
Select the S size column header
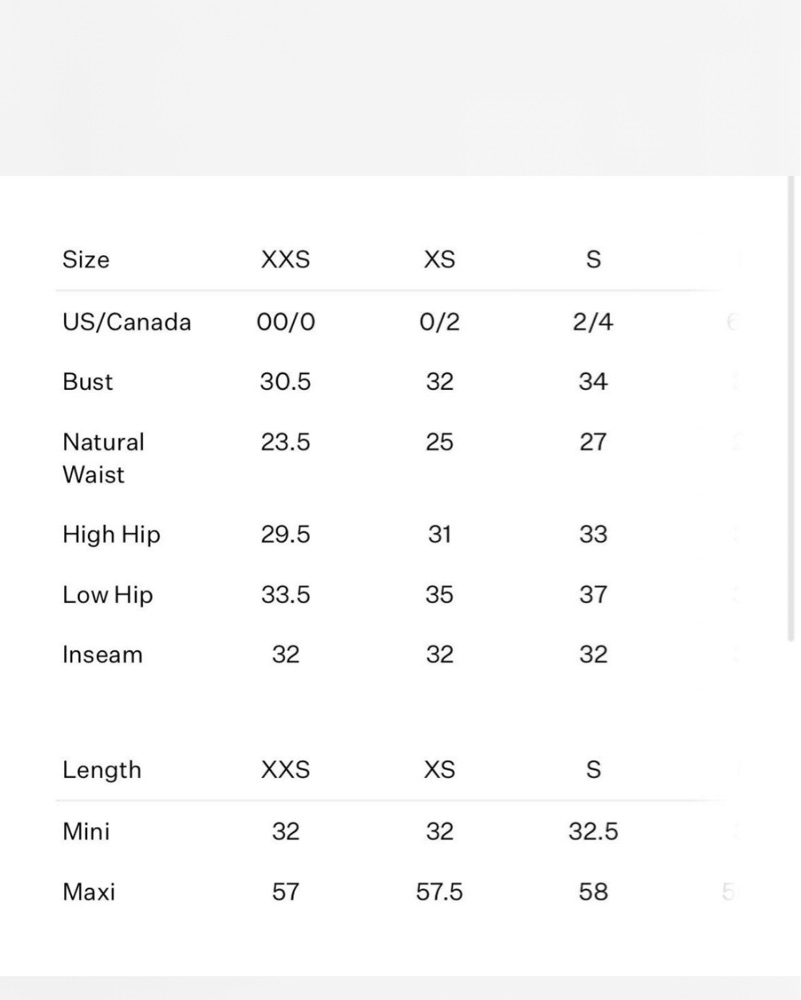tap(593, 260)
